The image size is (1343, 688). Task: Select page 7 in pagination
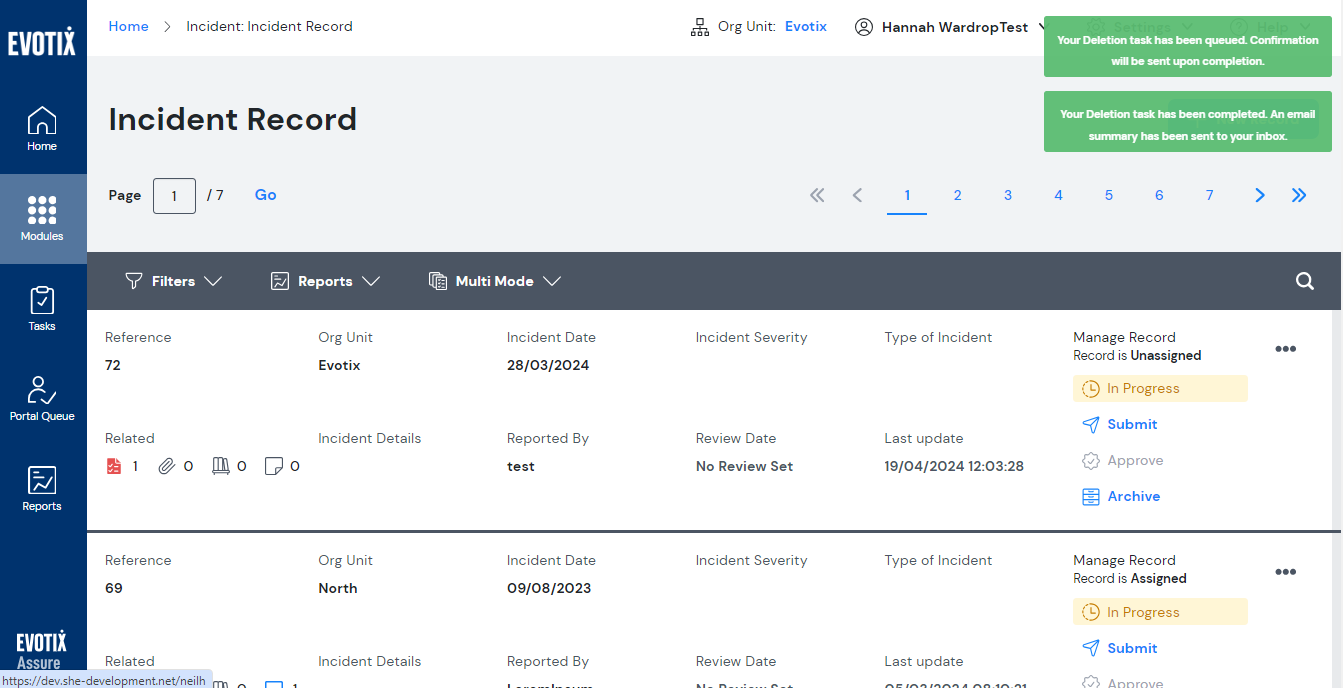[x=1209, y=195]
